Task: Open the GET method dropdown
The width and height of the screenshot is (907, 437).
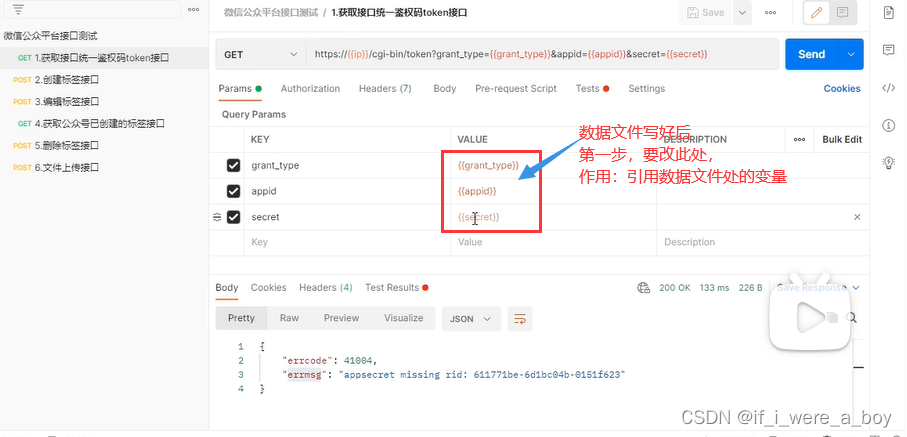Action: coord(260,54)
